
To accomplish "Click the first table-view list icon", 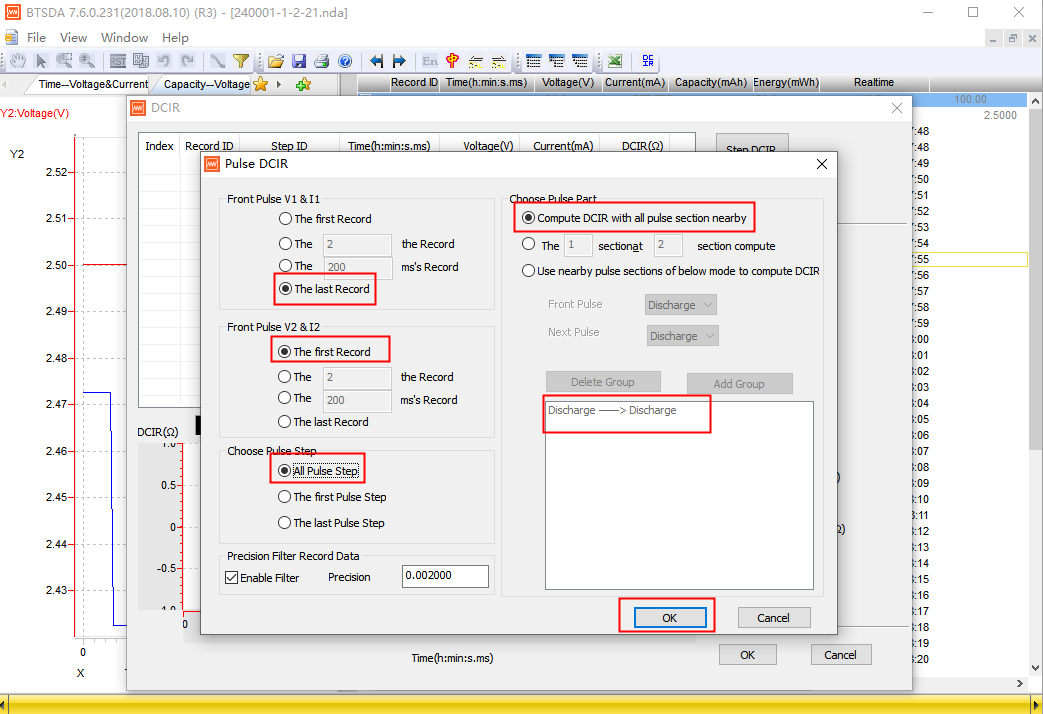I will 533,61.
